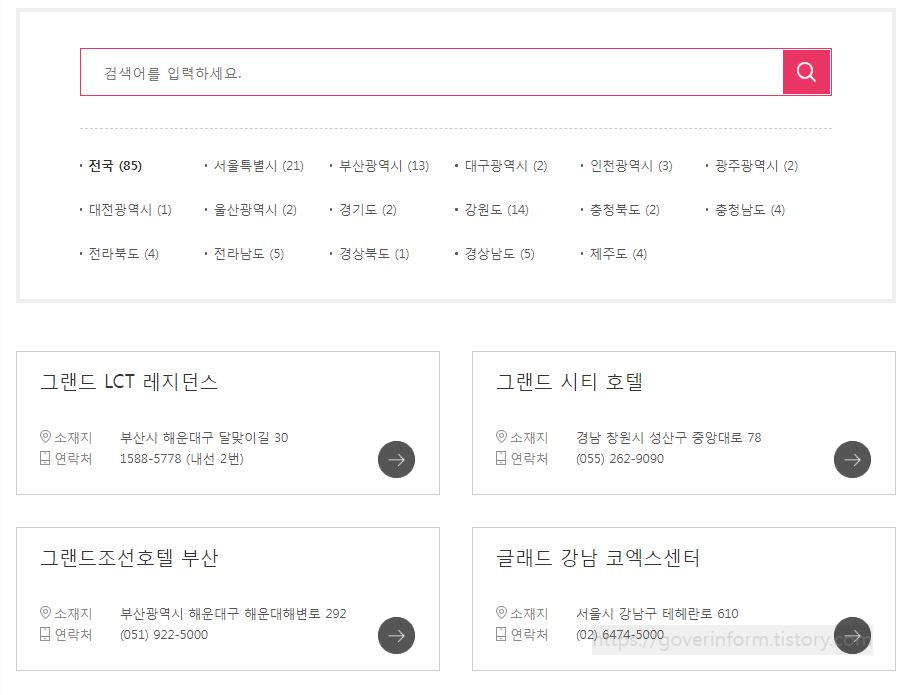Click phone number (051) 922-5000
913x695 pixels.
point(164,634)
